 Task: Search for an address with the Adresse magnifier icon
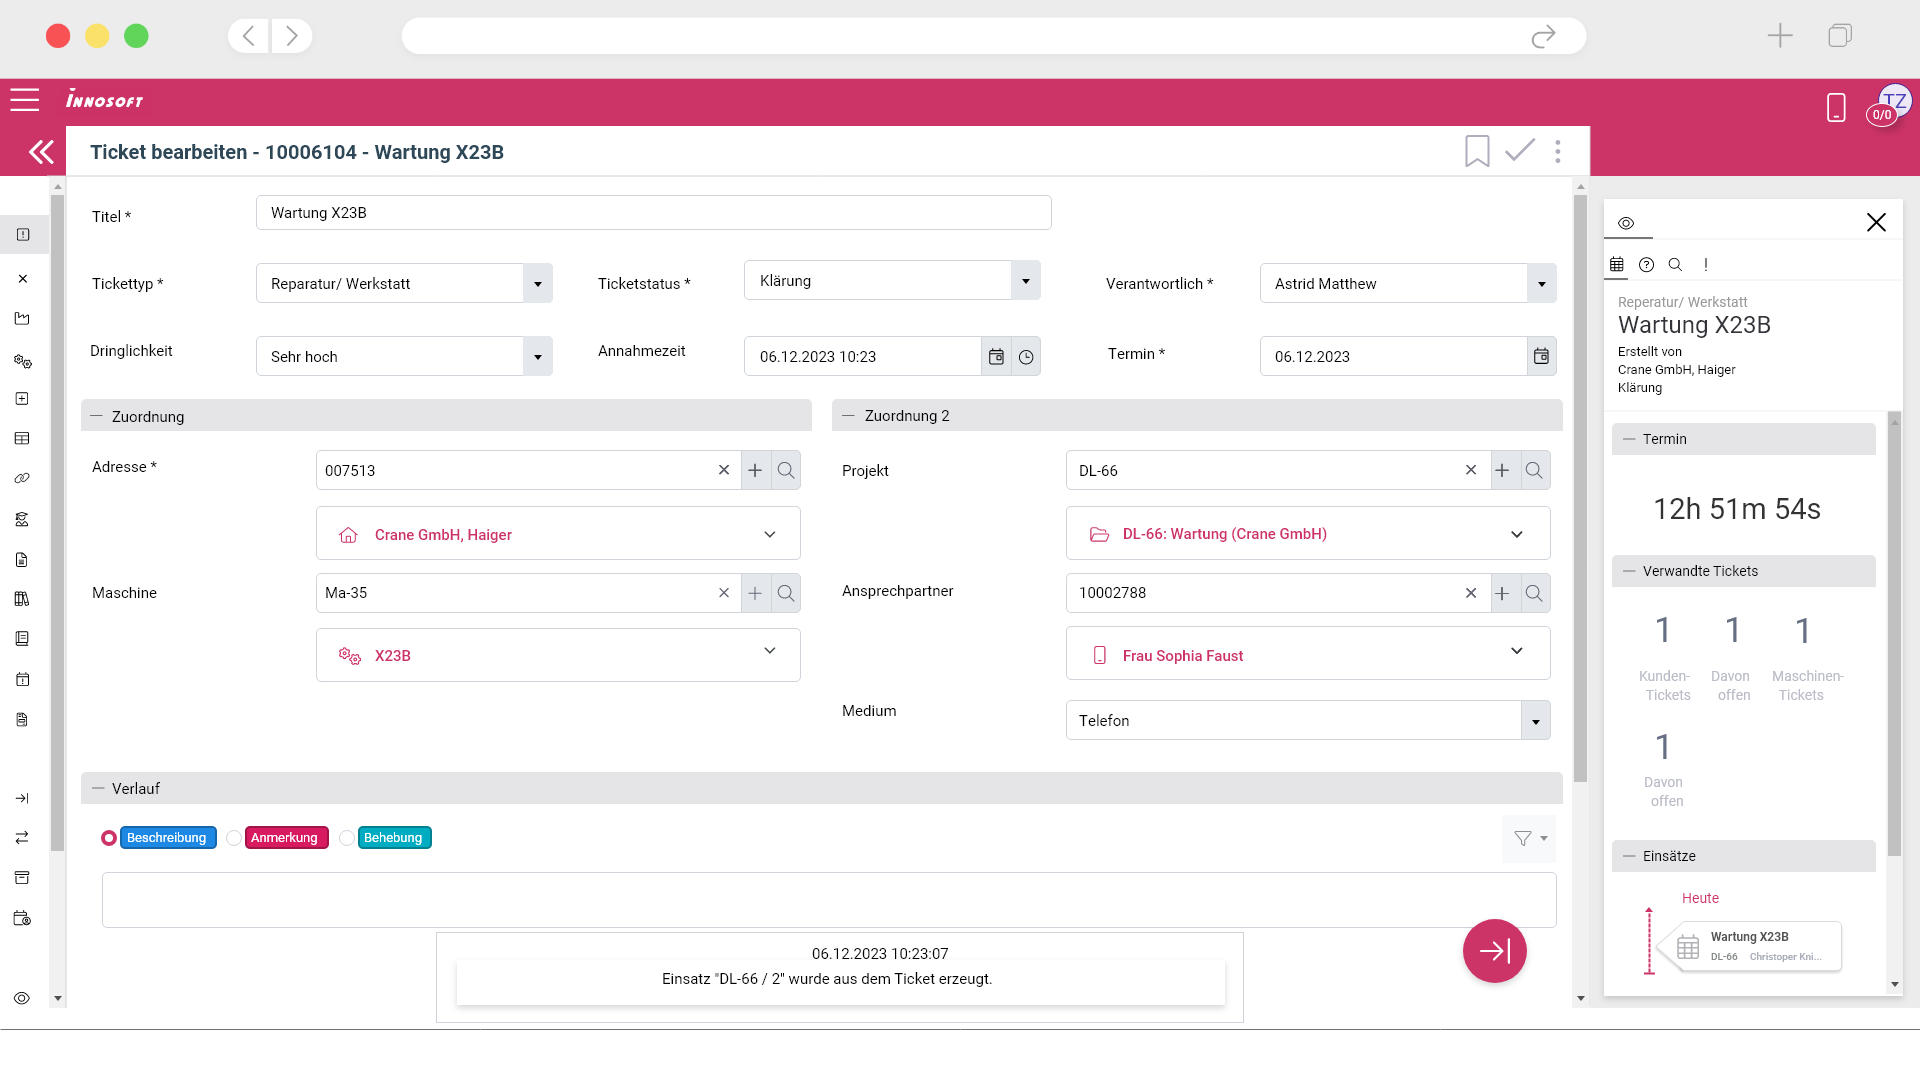point(787,469)
